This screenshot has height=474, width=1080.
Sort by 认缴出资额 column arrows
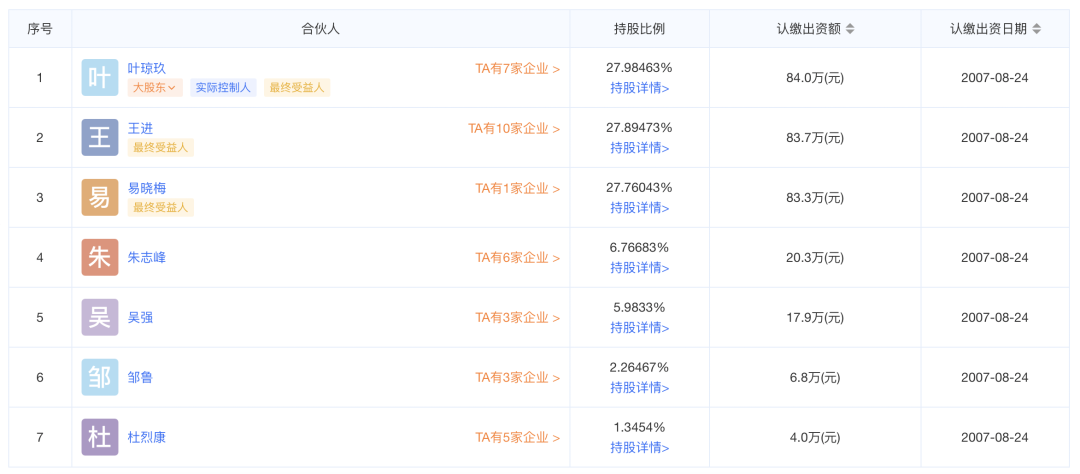click(850, 29)
